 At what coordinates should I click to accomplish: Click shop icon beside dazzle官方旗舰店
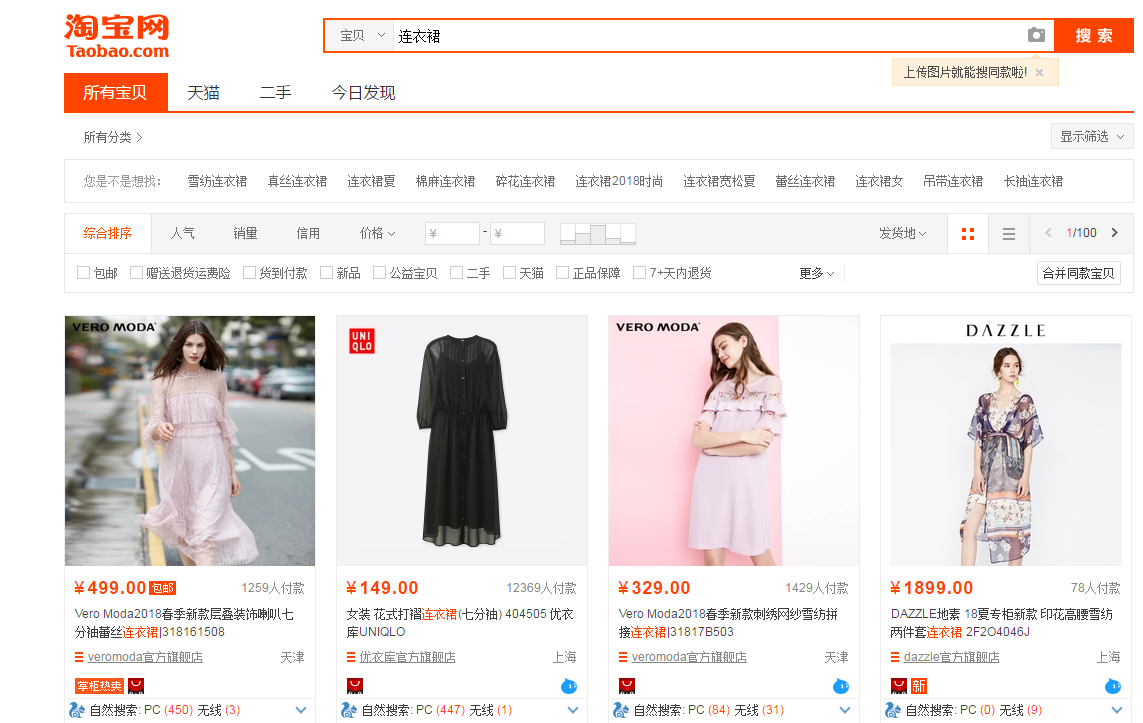coord(895,657)
